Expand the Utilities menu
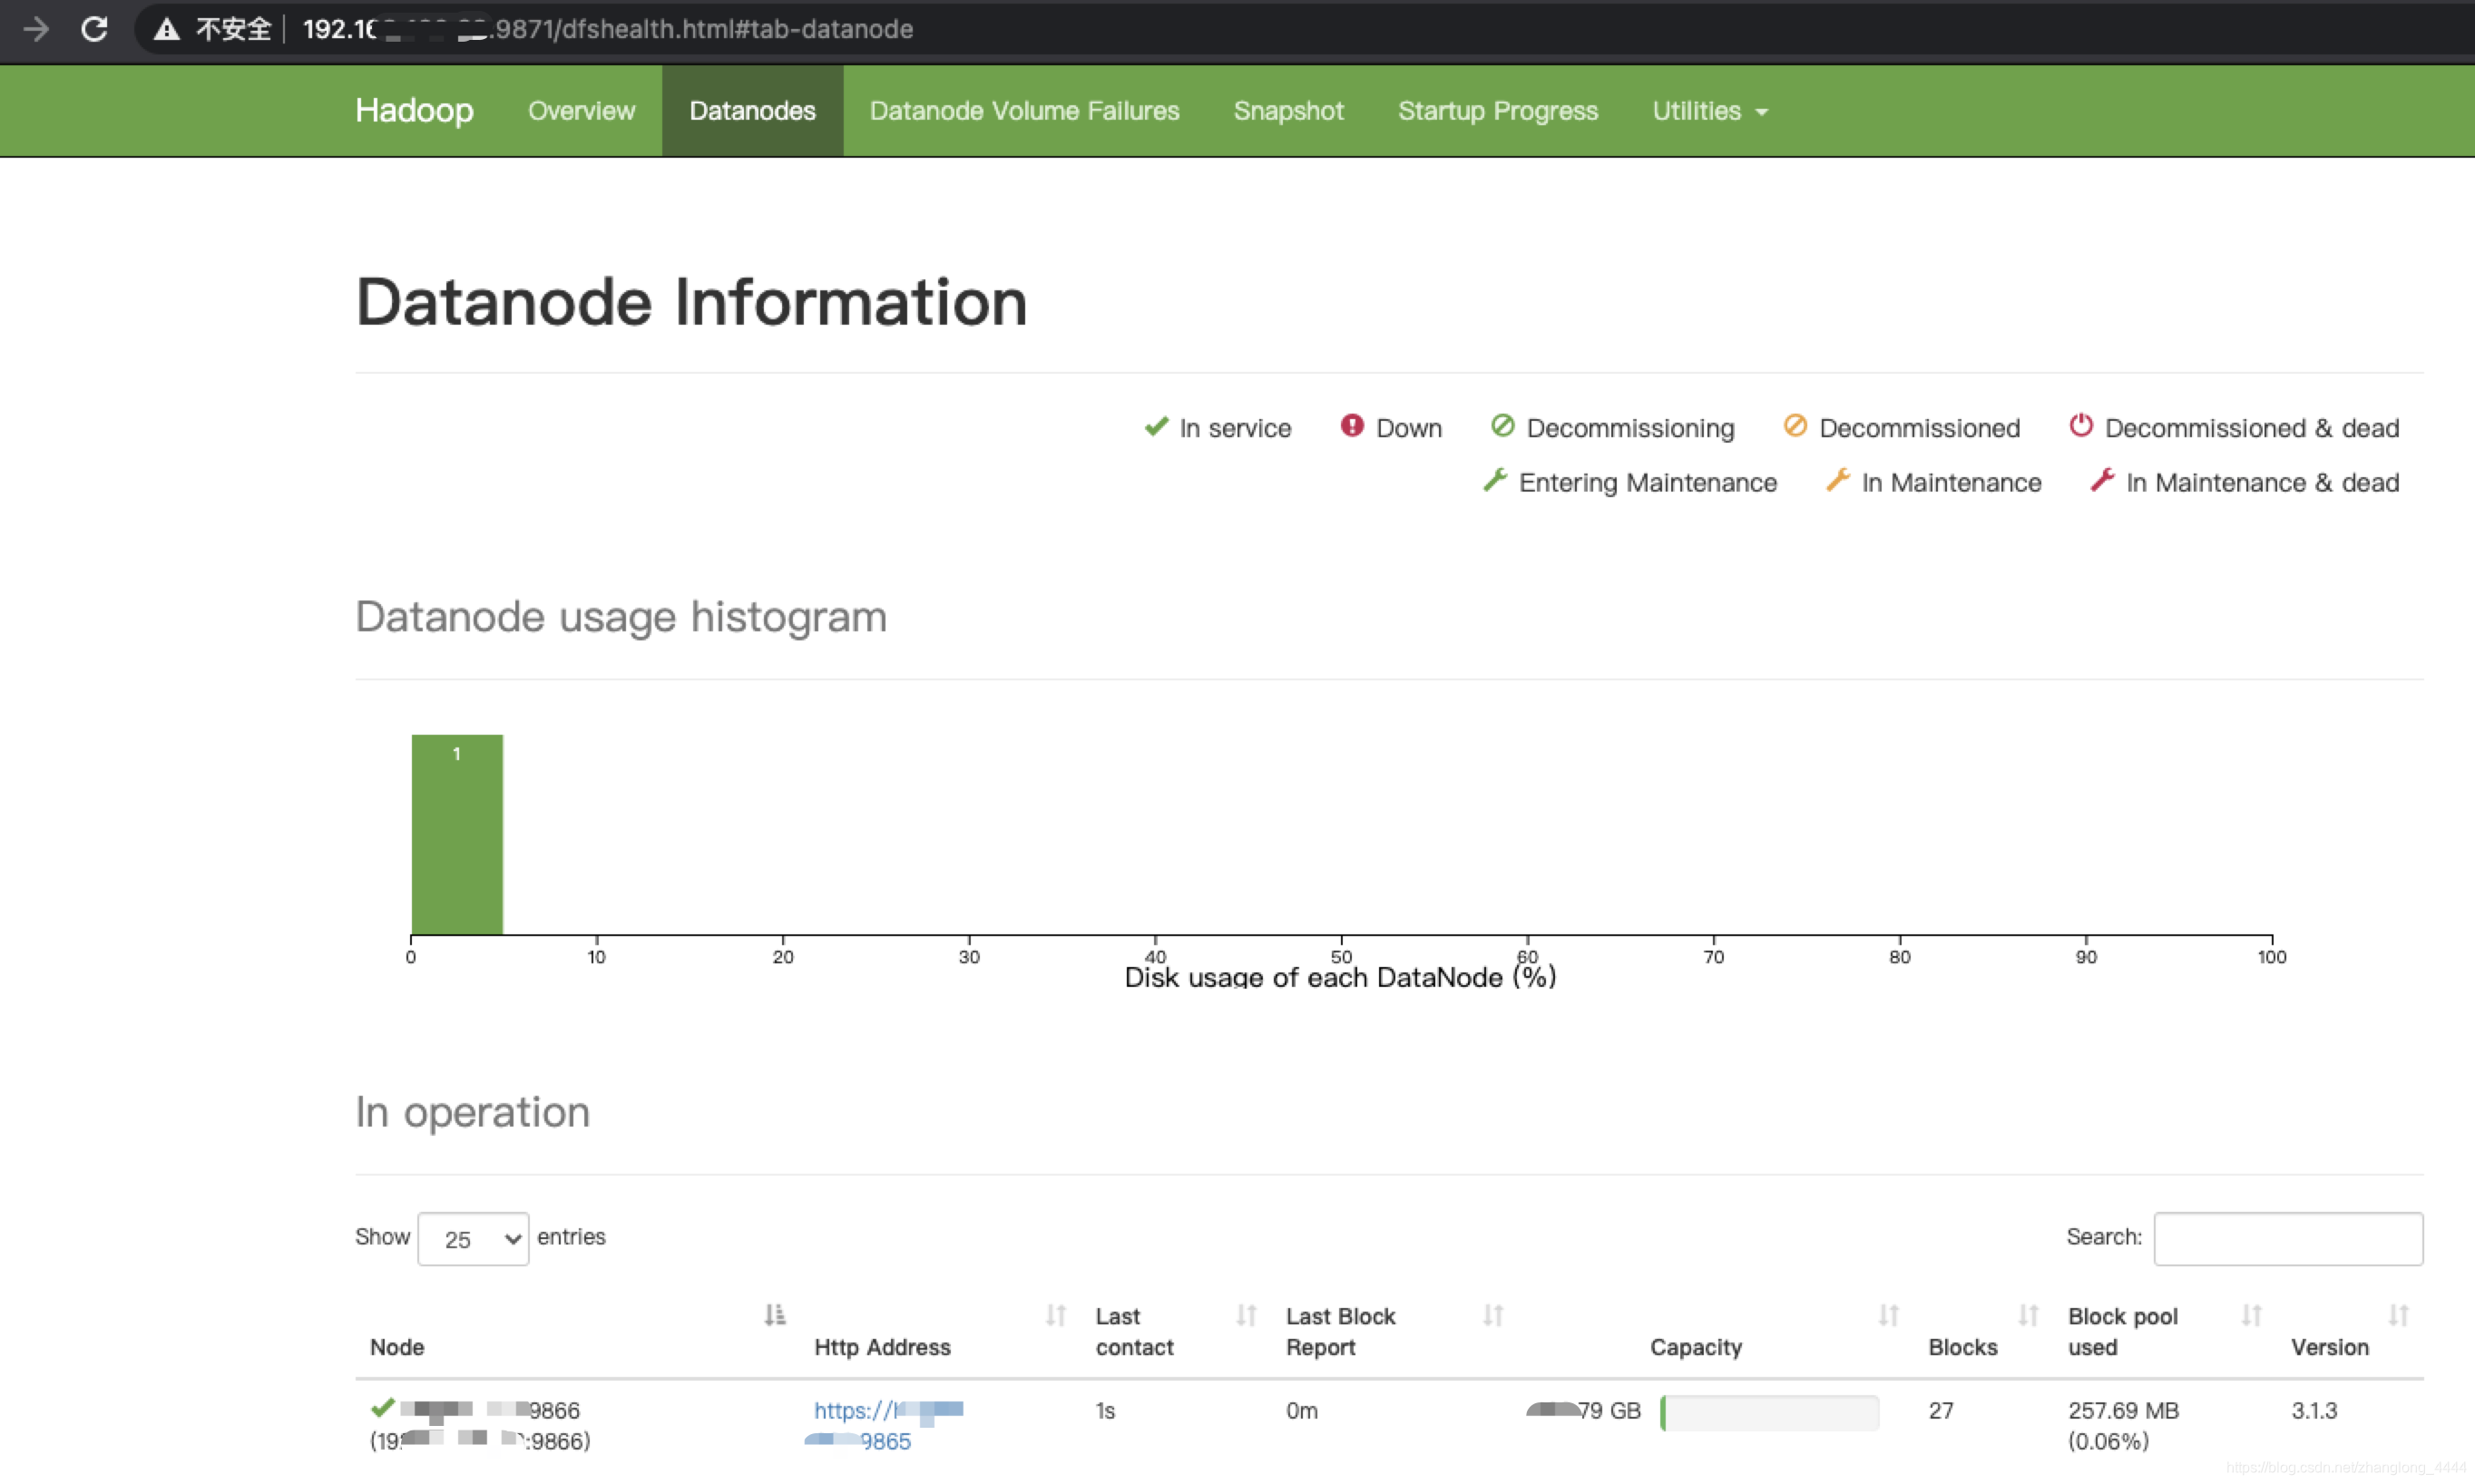The height and width of the screenshot is (1484, 2475). 1709,111
